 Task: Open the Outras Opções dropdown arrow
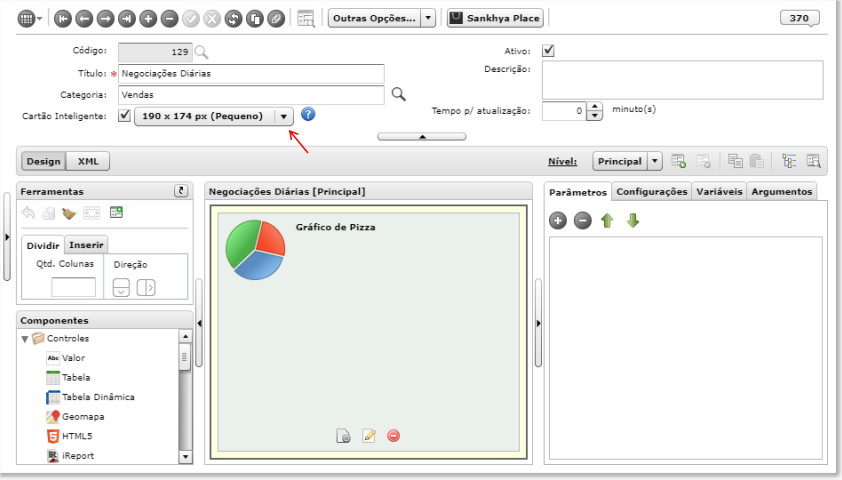[x=428, y=18]
